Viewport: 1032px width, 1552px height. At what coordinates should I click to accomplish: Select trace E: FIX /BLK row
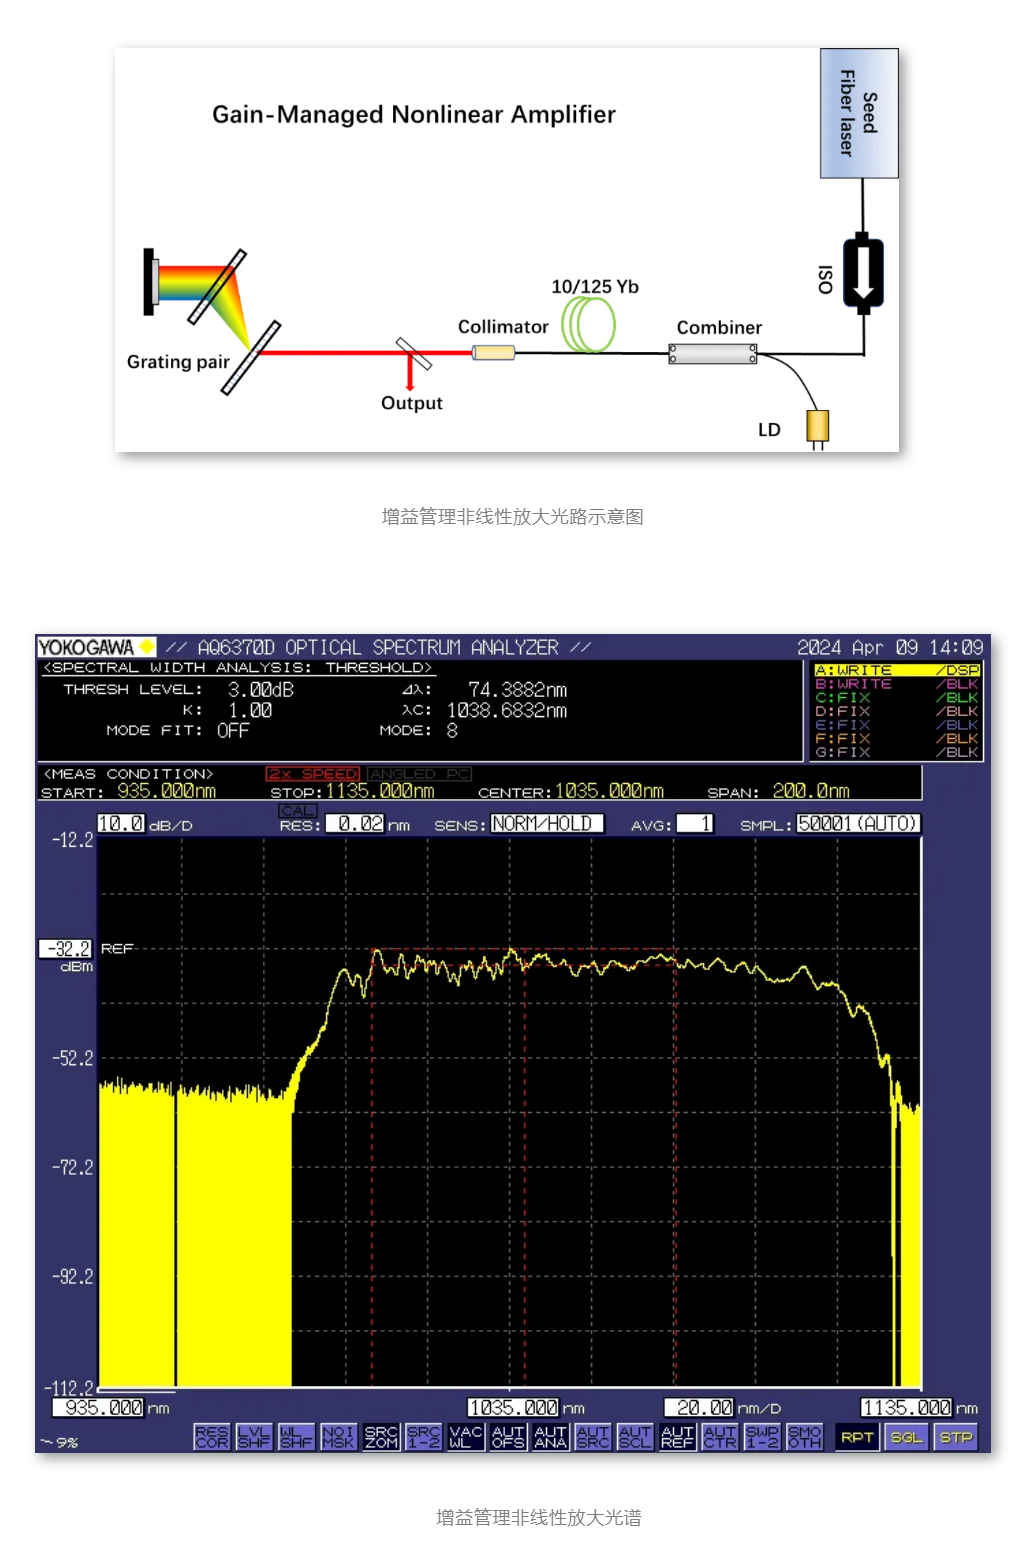(x=897, y=725)
